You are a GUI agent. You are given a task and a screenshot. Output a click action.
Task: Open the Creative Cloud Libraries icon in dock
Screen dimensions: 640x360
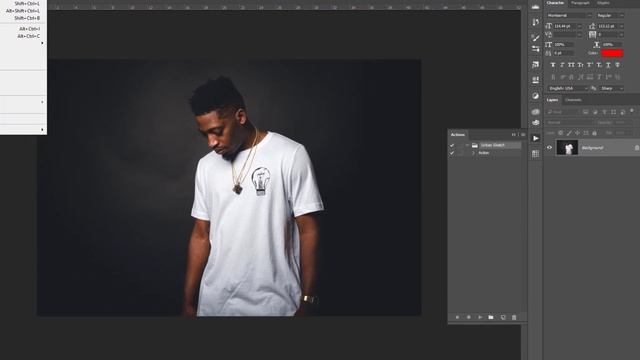pos(536,111)
